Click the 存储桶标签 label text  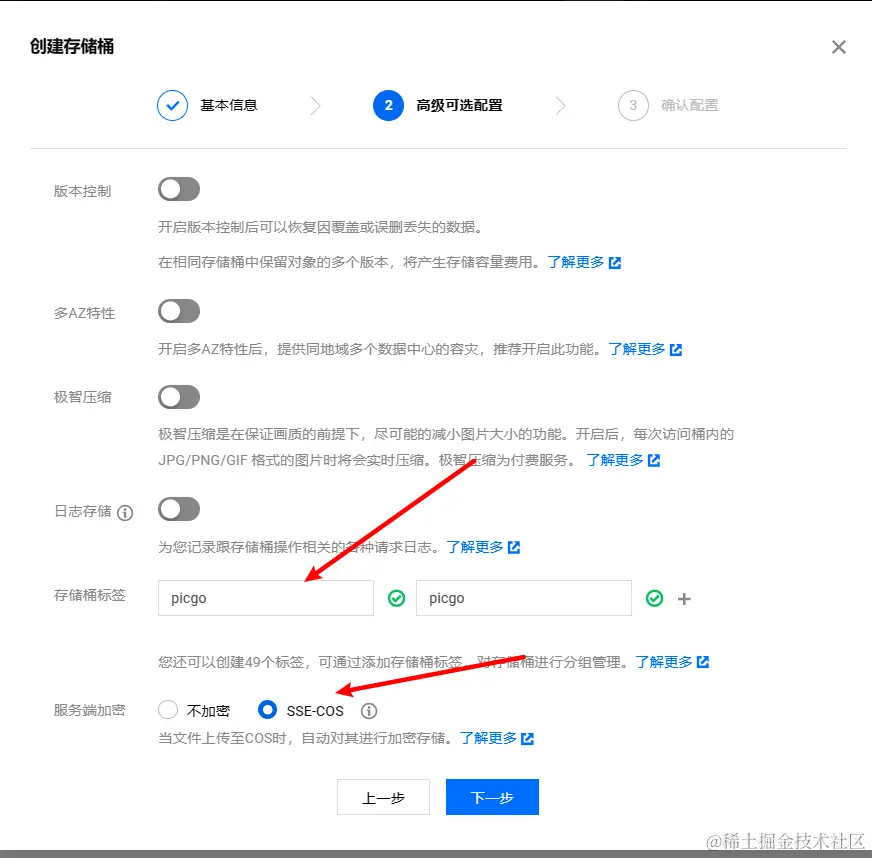point(90,596)
